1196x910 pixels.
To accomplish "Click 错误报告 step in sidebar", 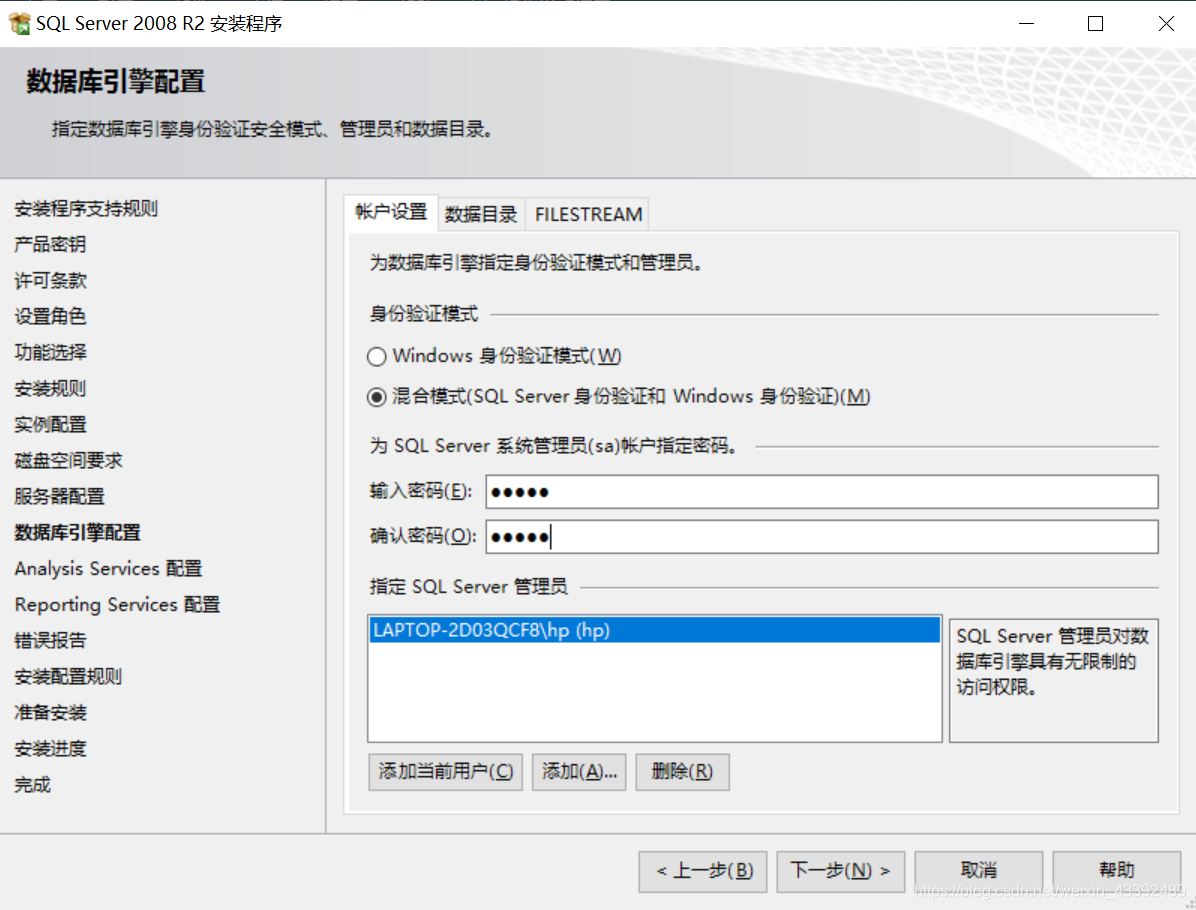I will click(x=50, y=640).
